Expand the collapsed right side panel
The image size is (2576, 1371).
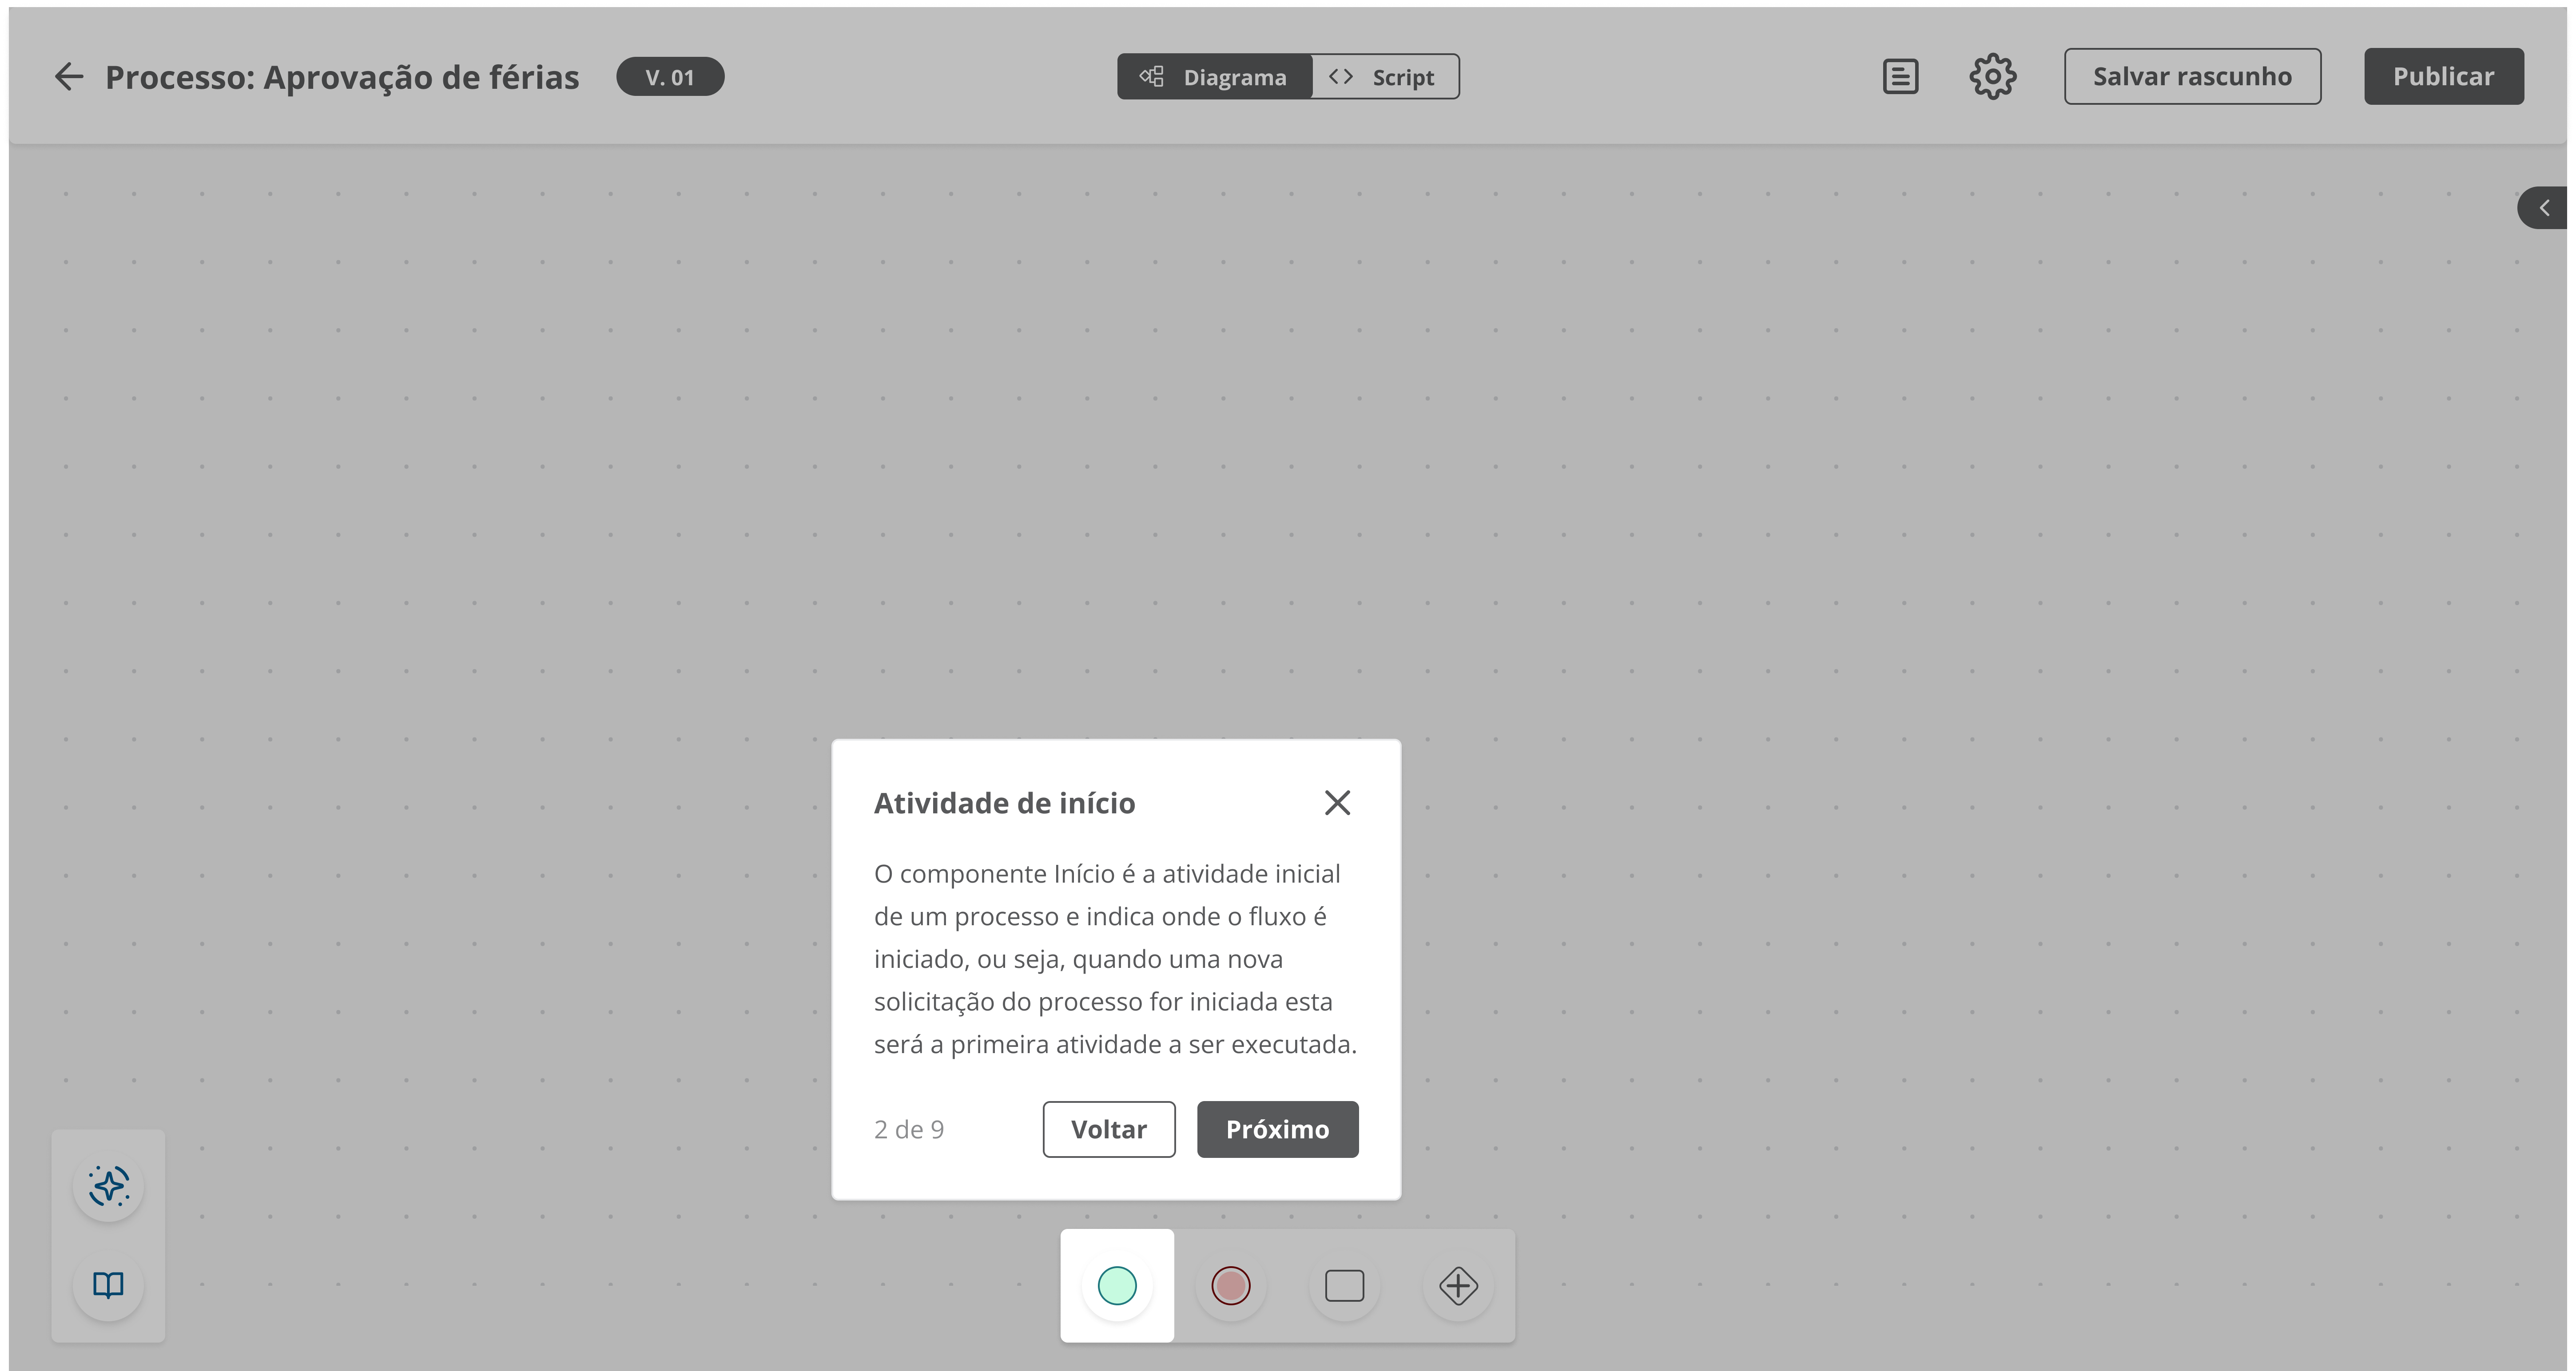tap(2544, 208)
